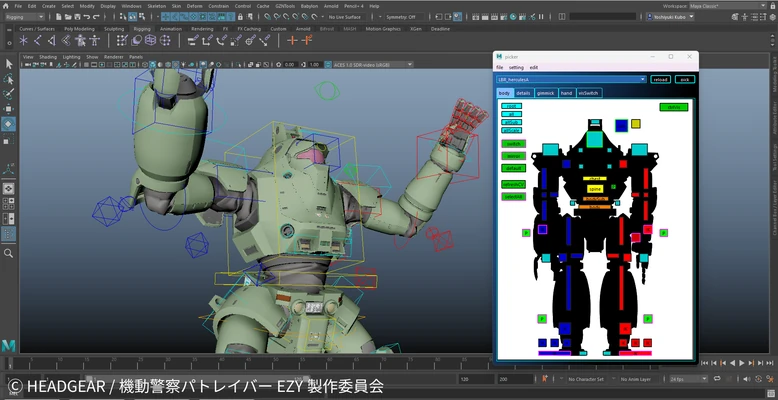Select the Move tool in toolbox
Viewport: 778px width, 400px height.
click(x=8, y=109)
